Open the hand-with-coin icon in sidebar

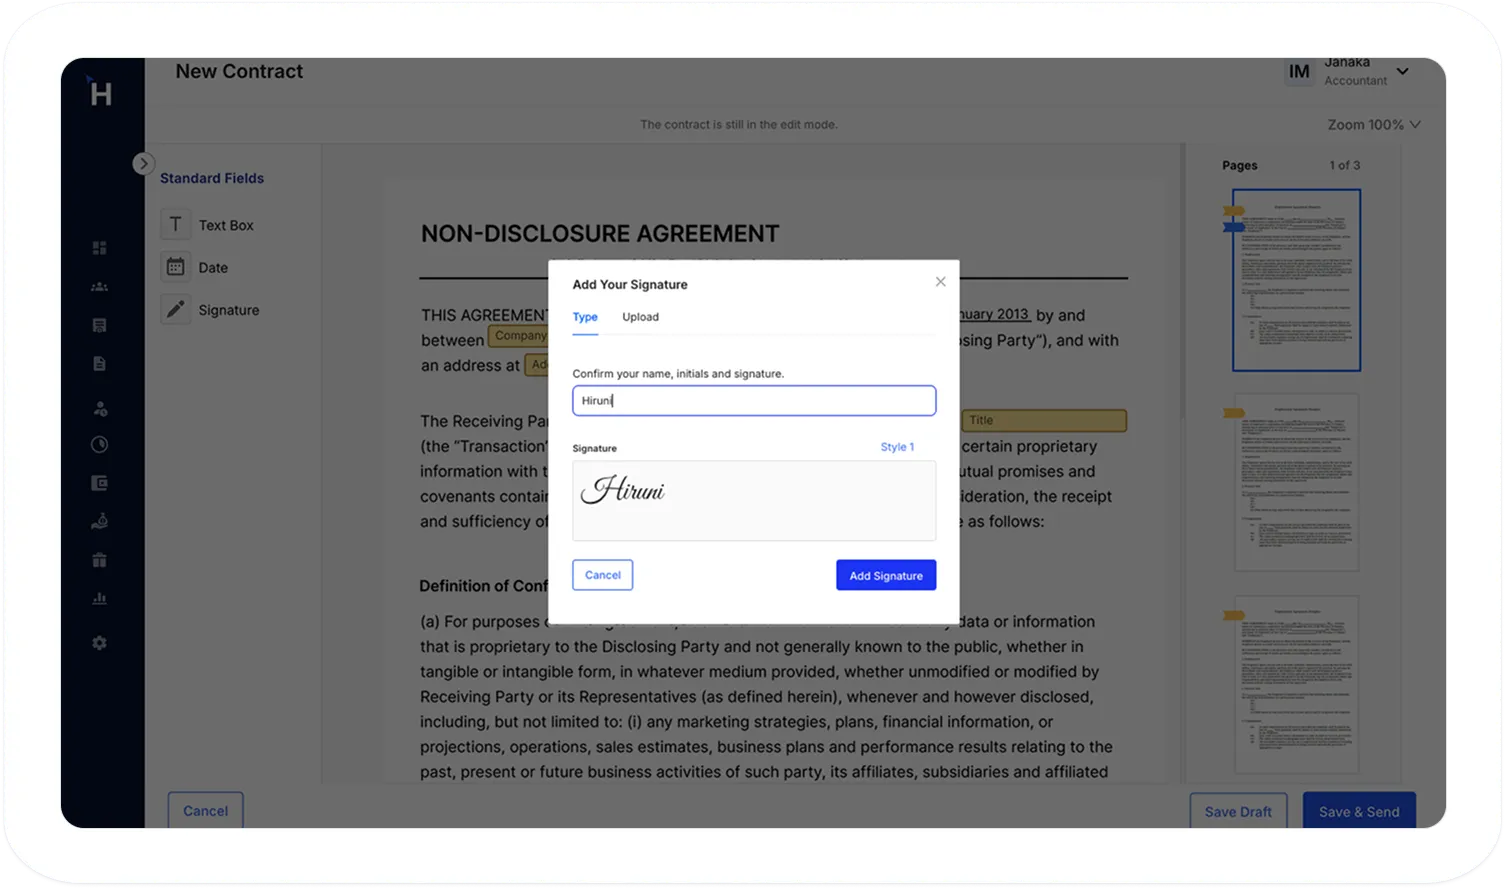(99, 521)
